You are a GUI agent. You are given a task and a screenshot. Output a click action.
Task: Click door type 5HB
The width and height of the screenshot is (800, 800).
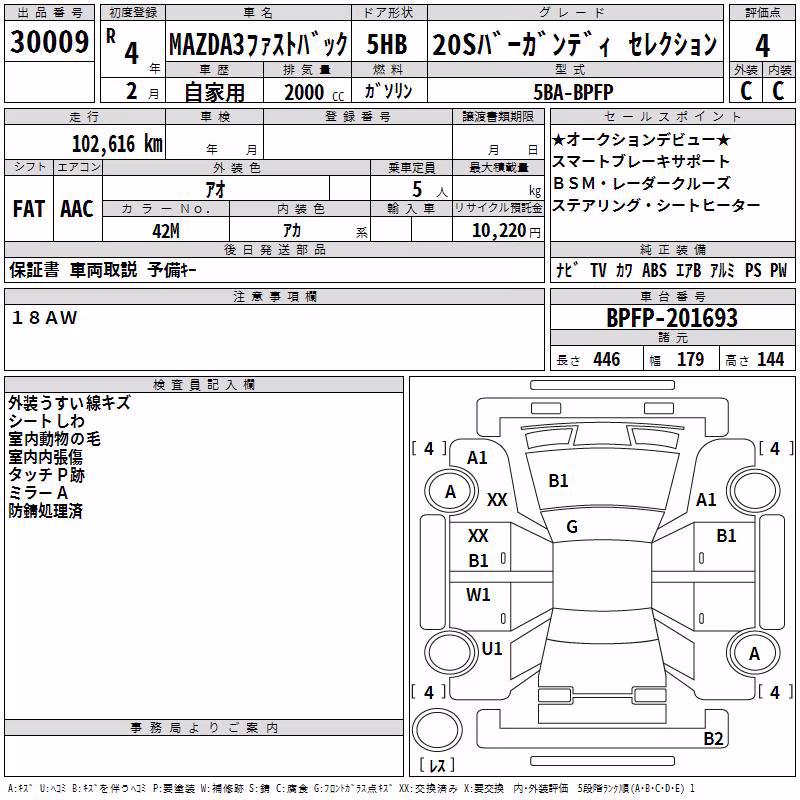click(x=387, y=44)
